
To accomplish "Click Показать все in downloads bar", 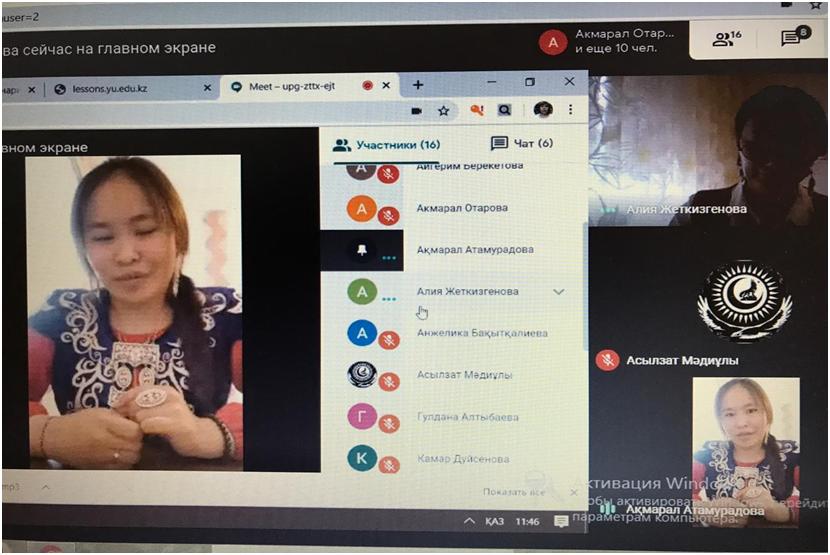I will click(x=515, y=492).
